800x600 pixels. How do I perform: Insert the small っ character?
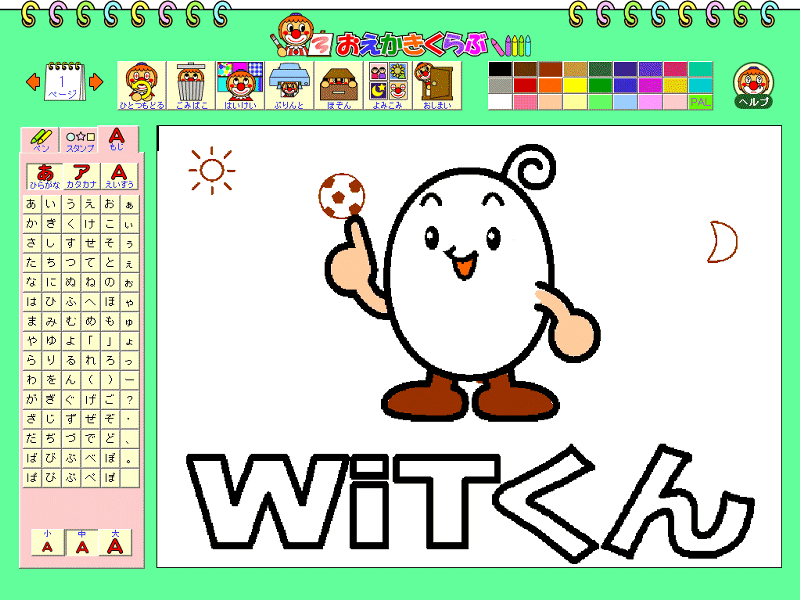pyautogui.click(x=129, y=361)
